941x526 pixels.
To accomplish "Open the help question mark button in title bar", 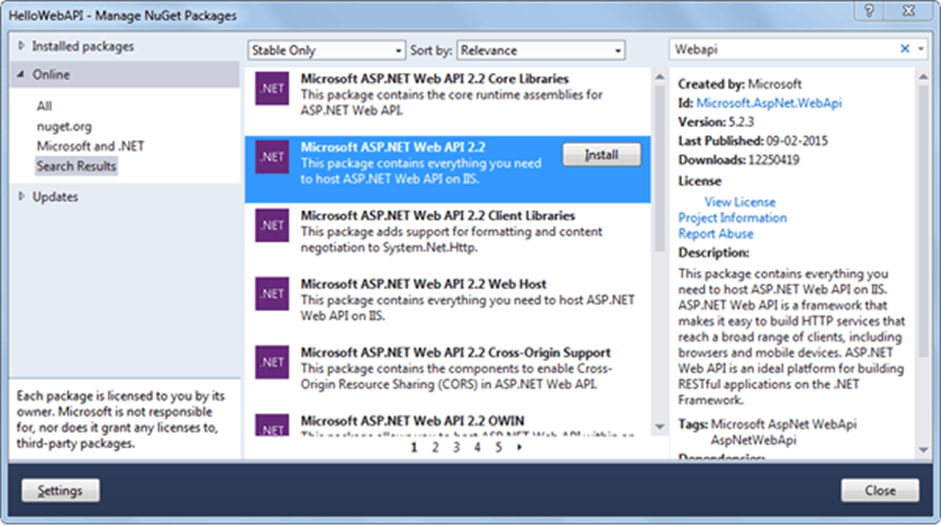I will point(869,10).
